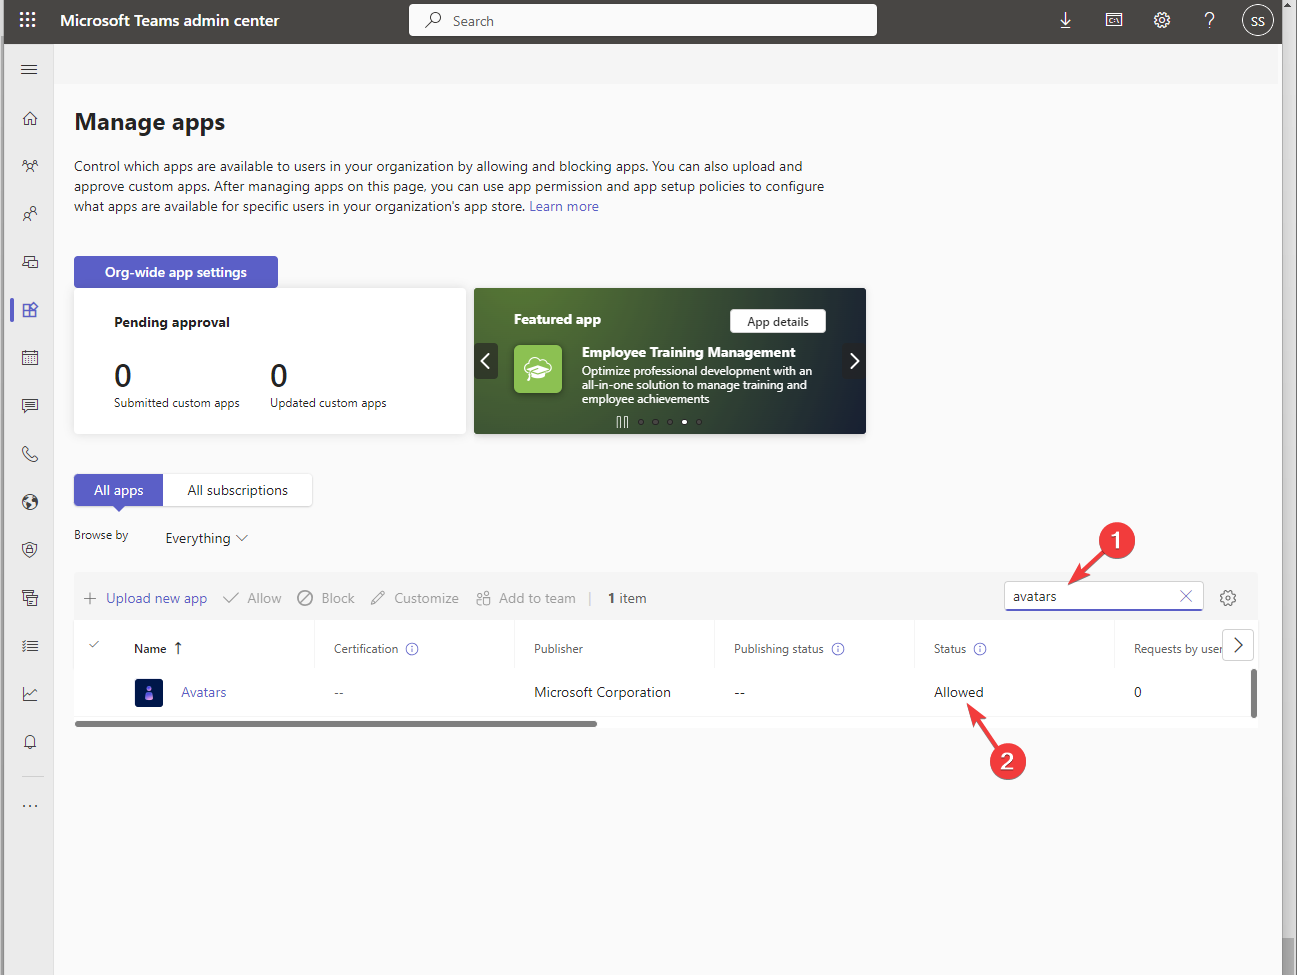Select the Avatars app row checkbox
This screenshot has height=975, width=1297.
93,692
